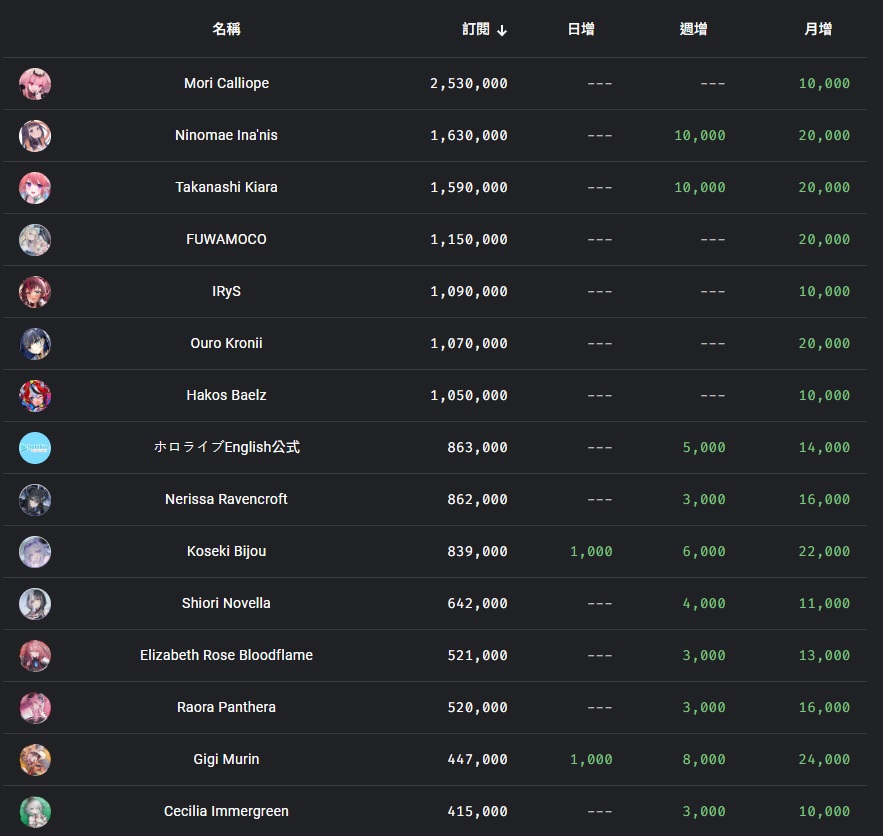Select Elizabeth Rose Bloodflame row name
Screen dimensions: 883x836
tap(226, 655)
